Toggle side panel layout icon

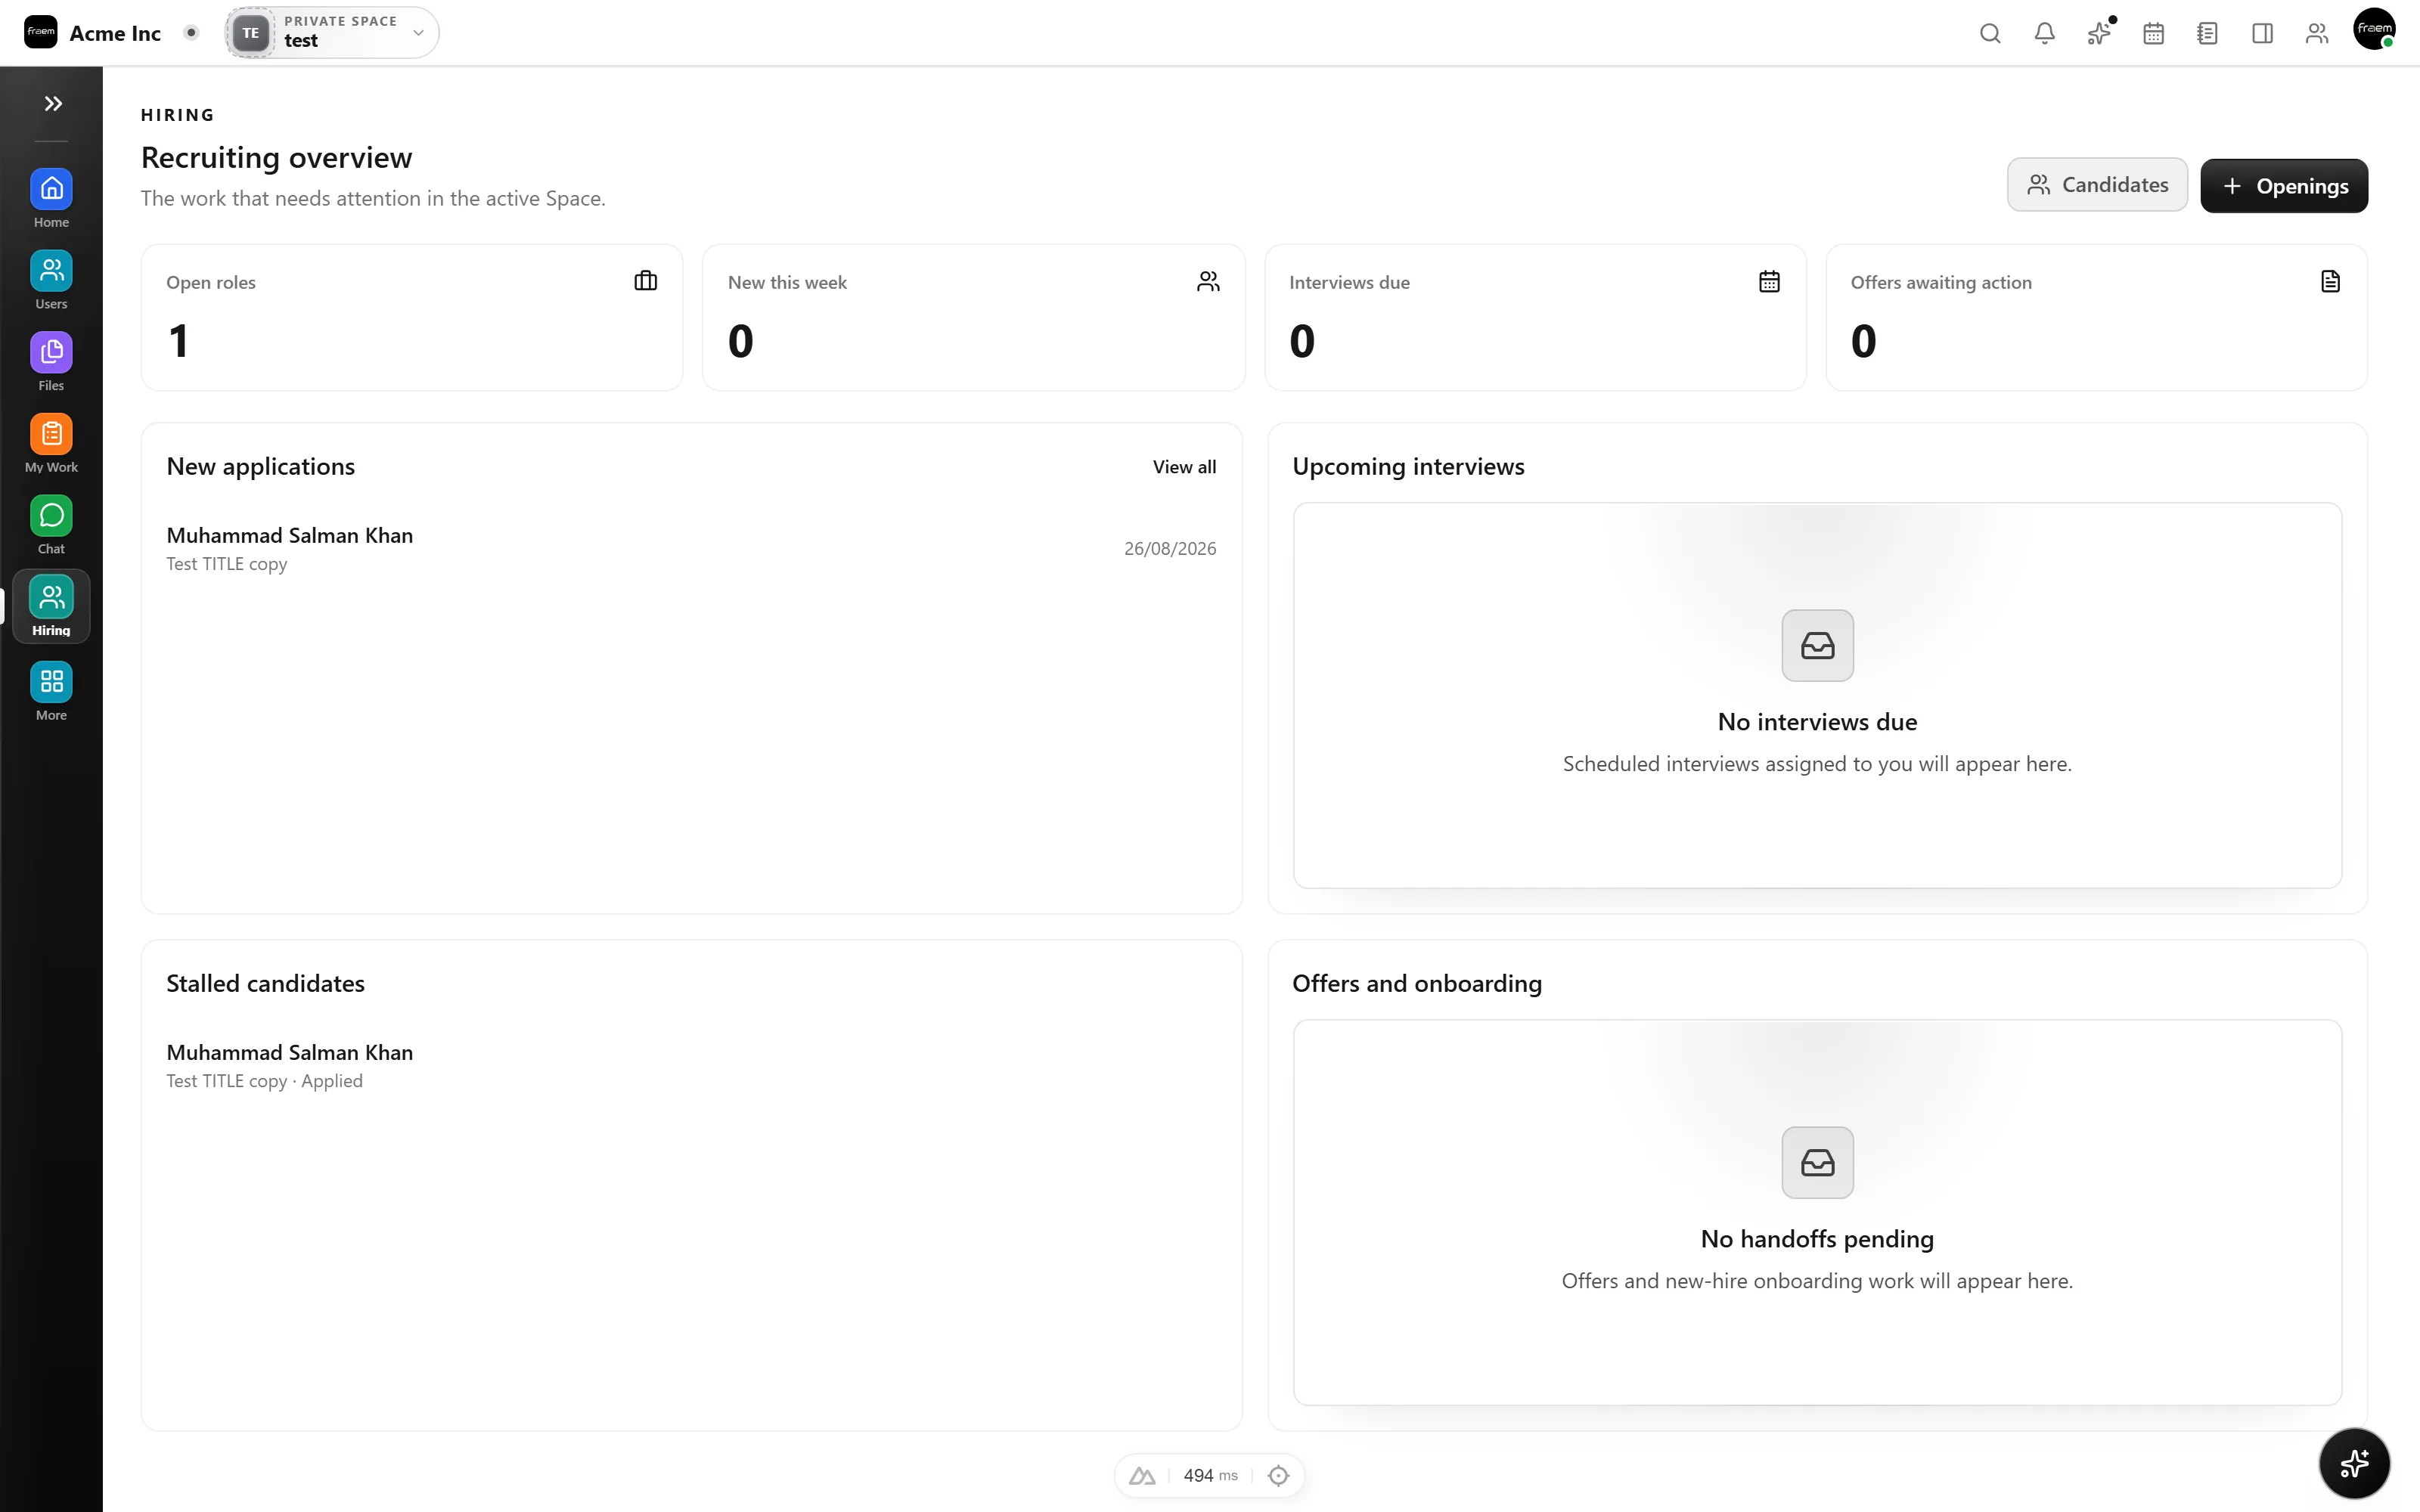[2262, 33]
